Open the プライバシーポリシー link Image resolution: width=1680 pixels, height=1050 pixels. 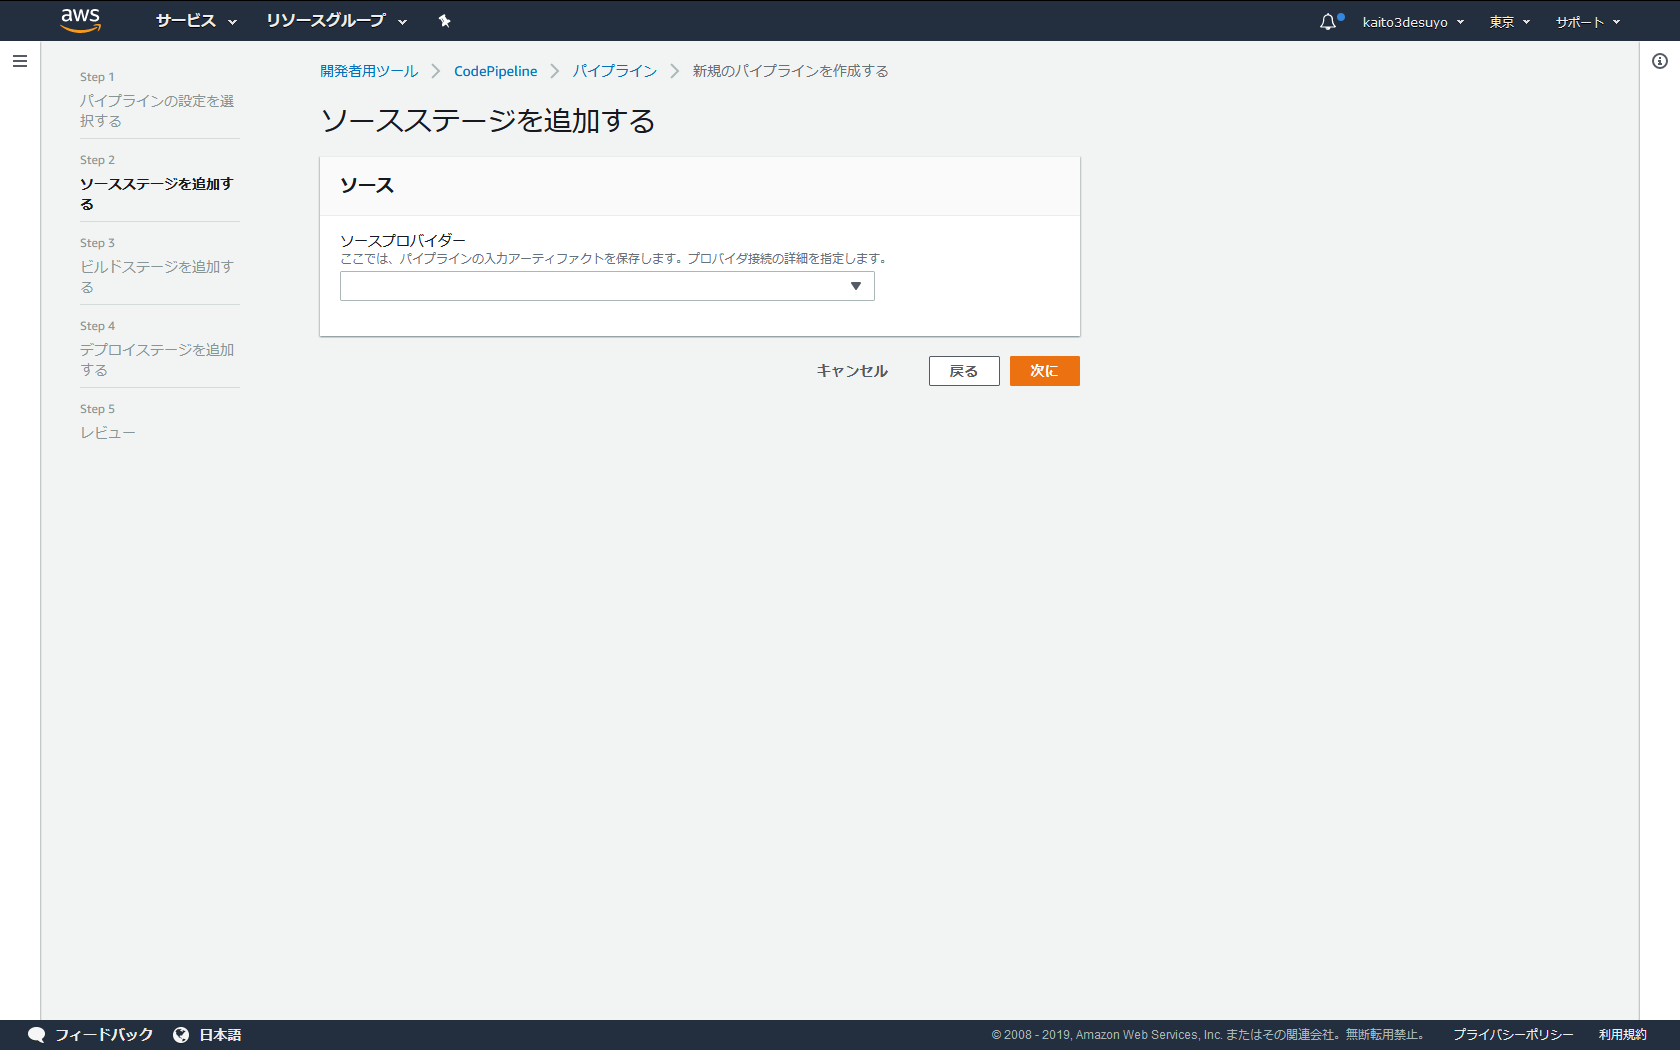click(1513, 1035)
